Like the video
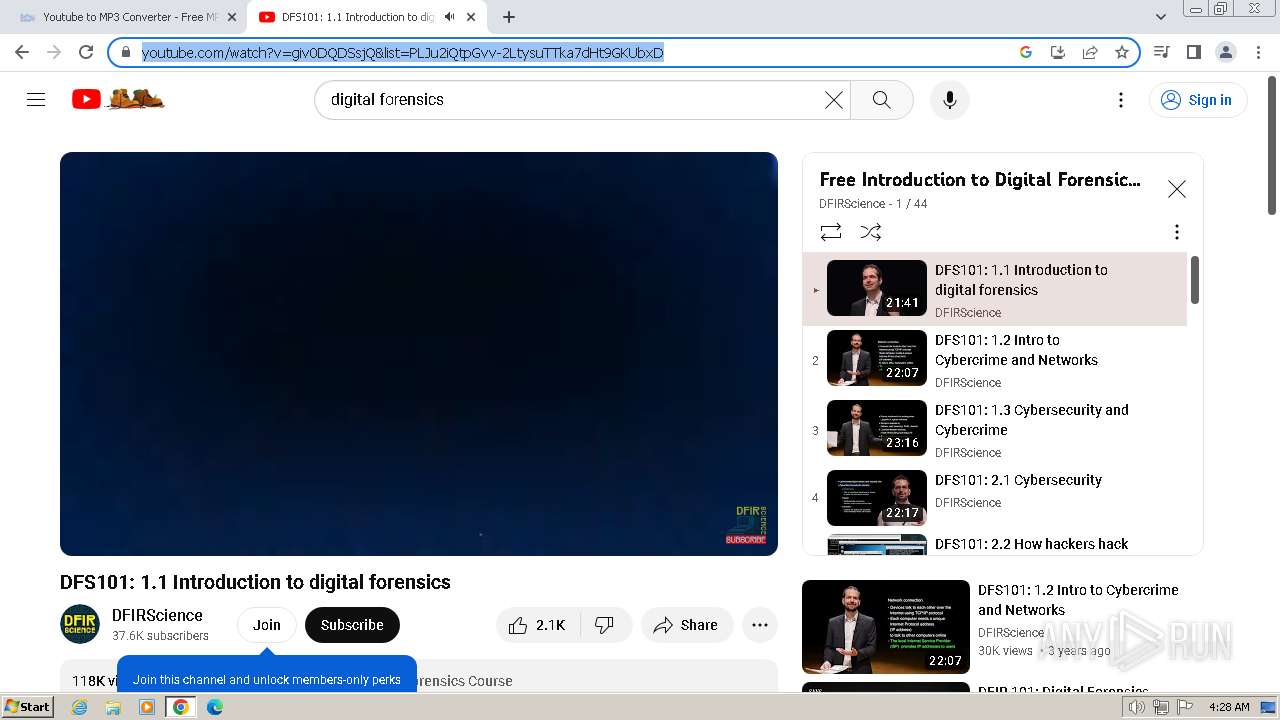 coord(537,625)
